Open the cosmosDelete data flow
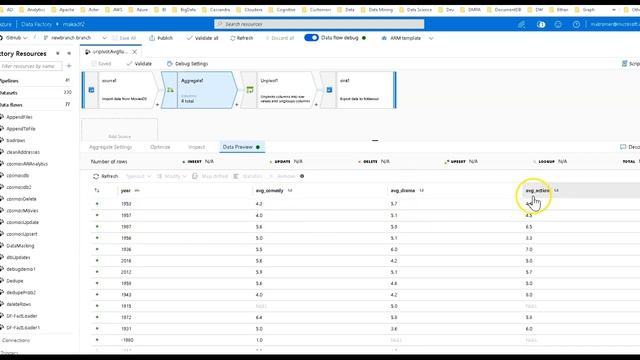 (x=21, y=199)
